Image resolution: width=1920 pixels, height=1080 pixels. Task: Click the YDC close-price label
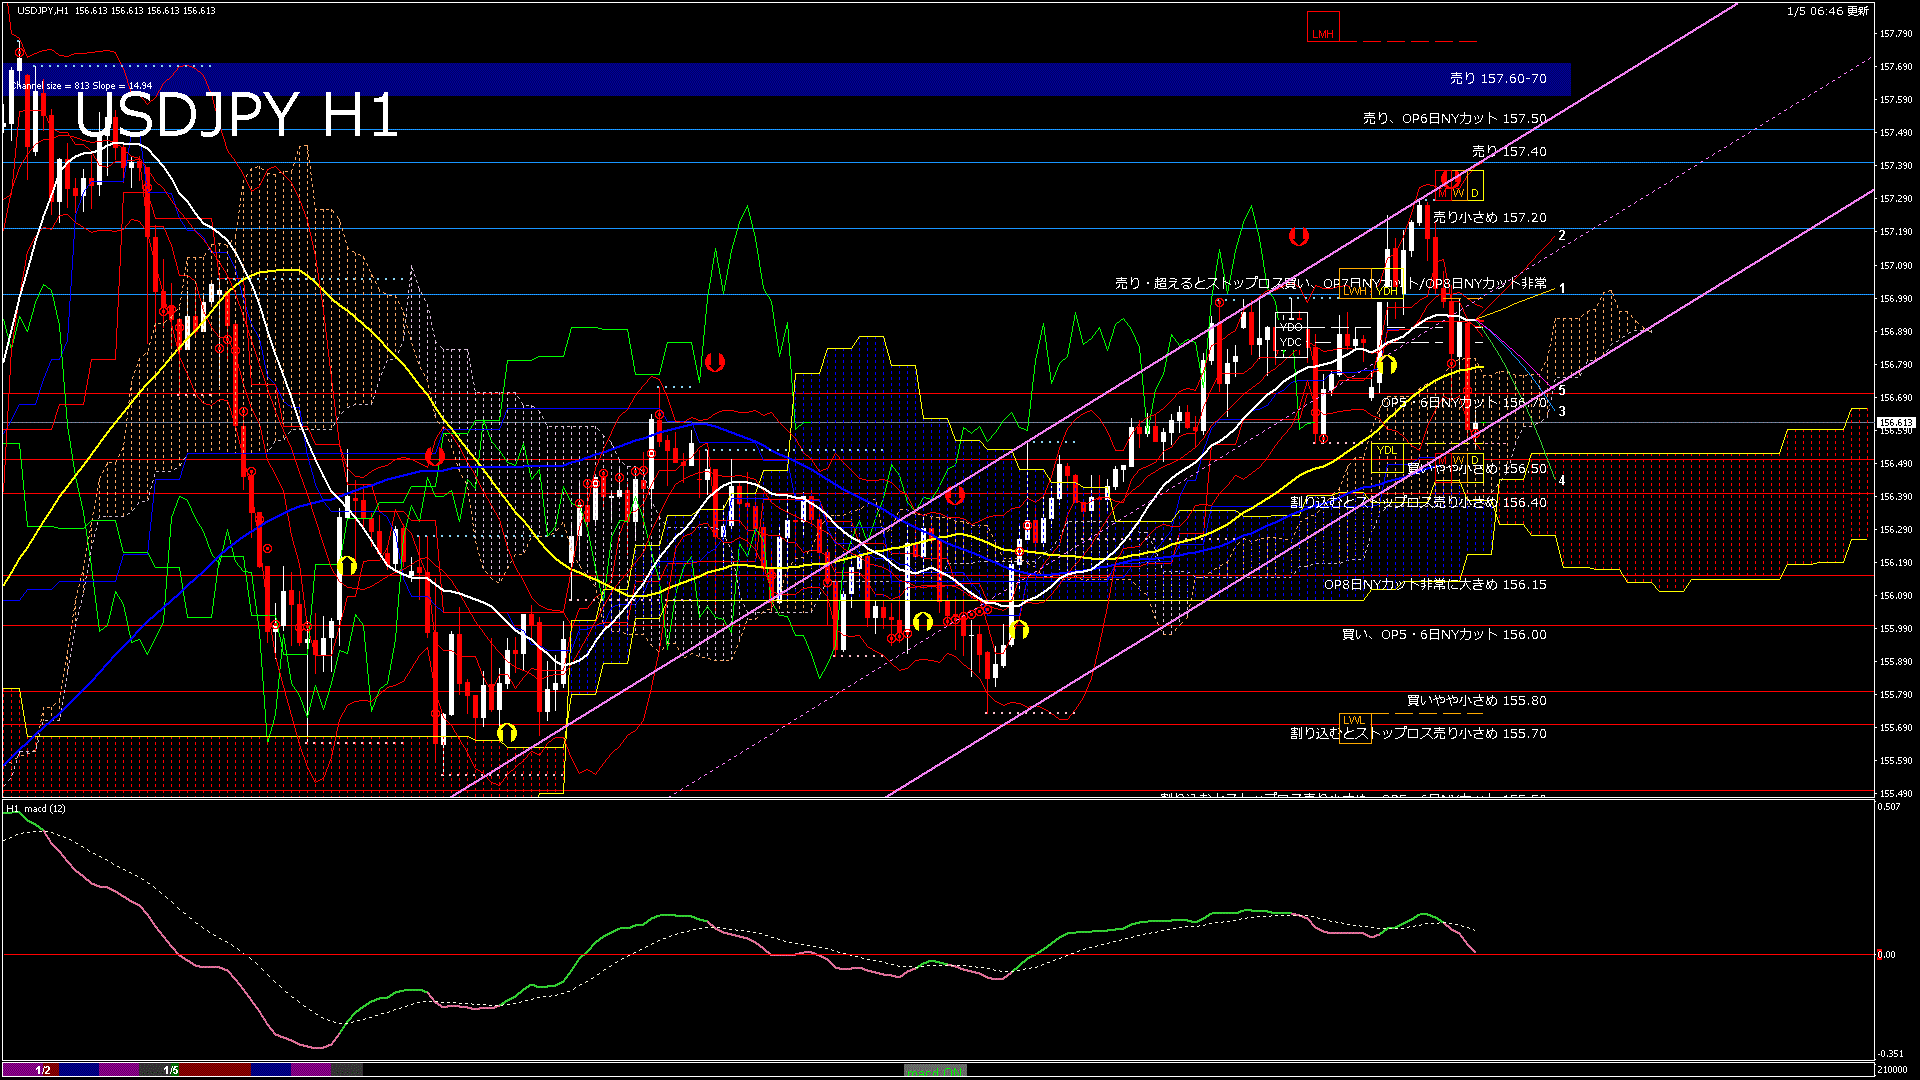(x=1290, y=342)
